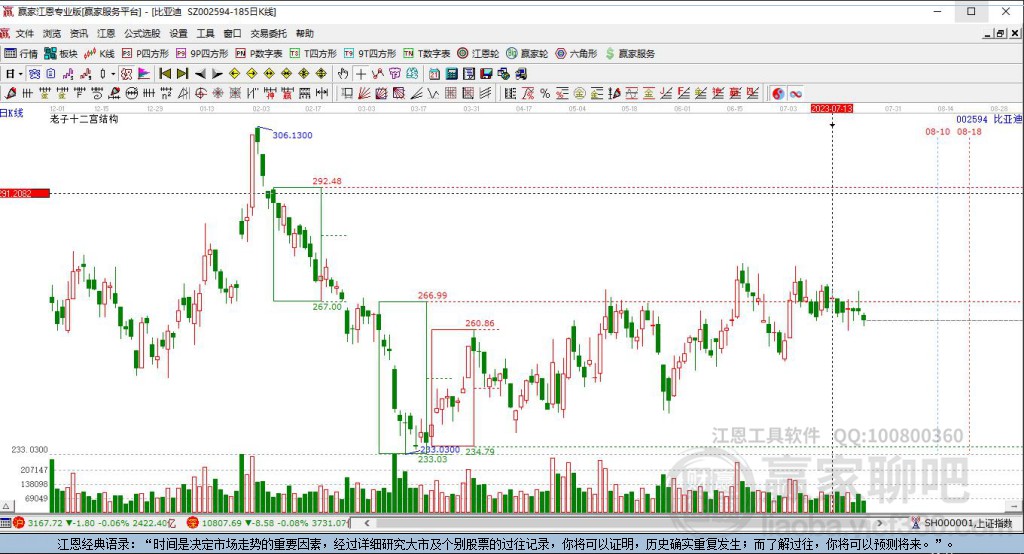Viewport: 1024px width, 554px height.
Task: Open the 公式选股 menu
Action: click(x=142, y=33)
